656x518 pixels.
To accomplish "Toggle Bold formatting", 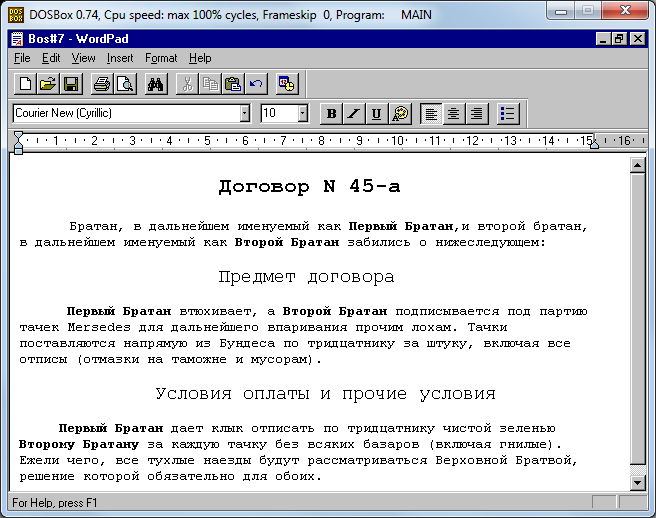I will click(331, 113).
